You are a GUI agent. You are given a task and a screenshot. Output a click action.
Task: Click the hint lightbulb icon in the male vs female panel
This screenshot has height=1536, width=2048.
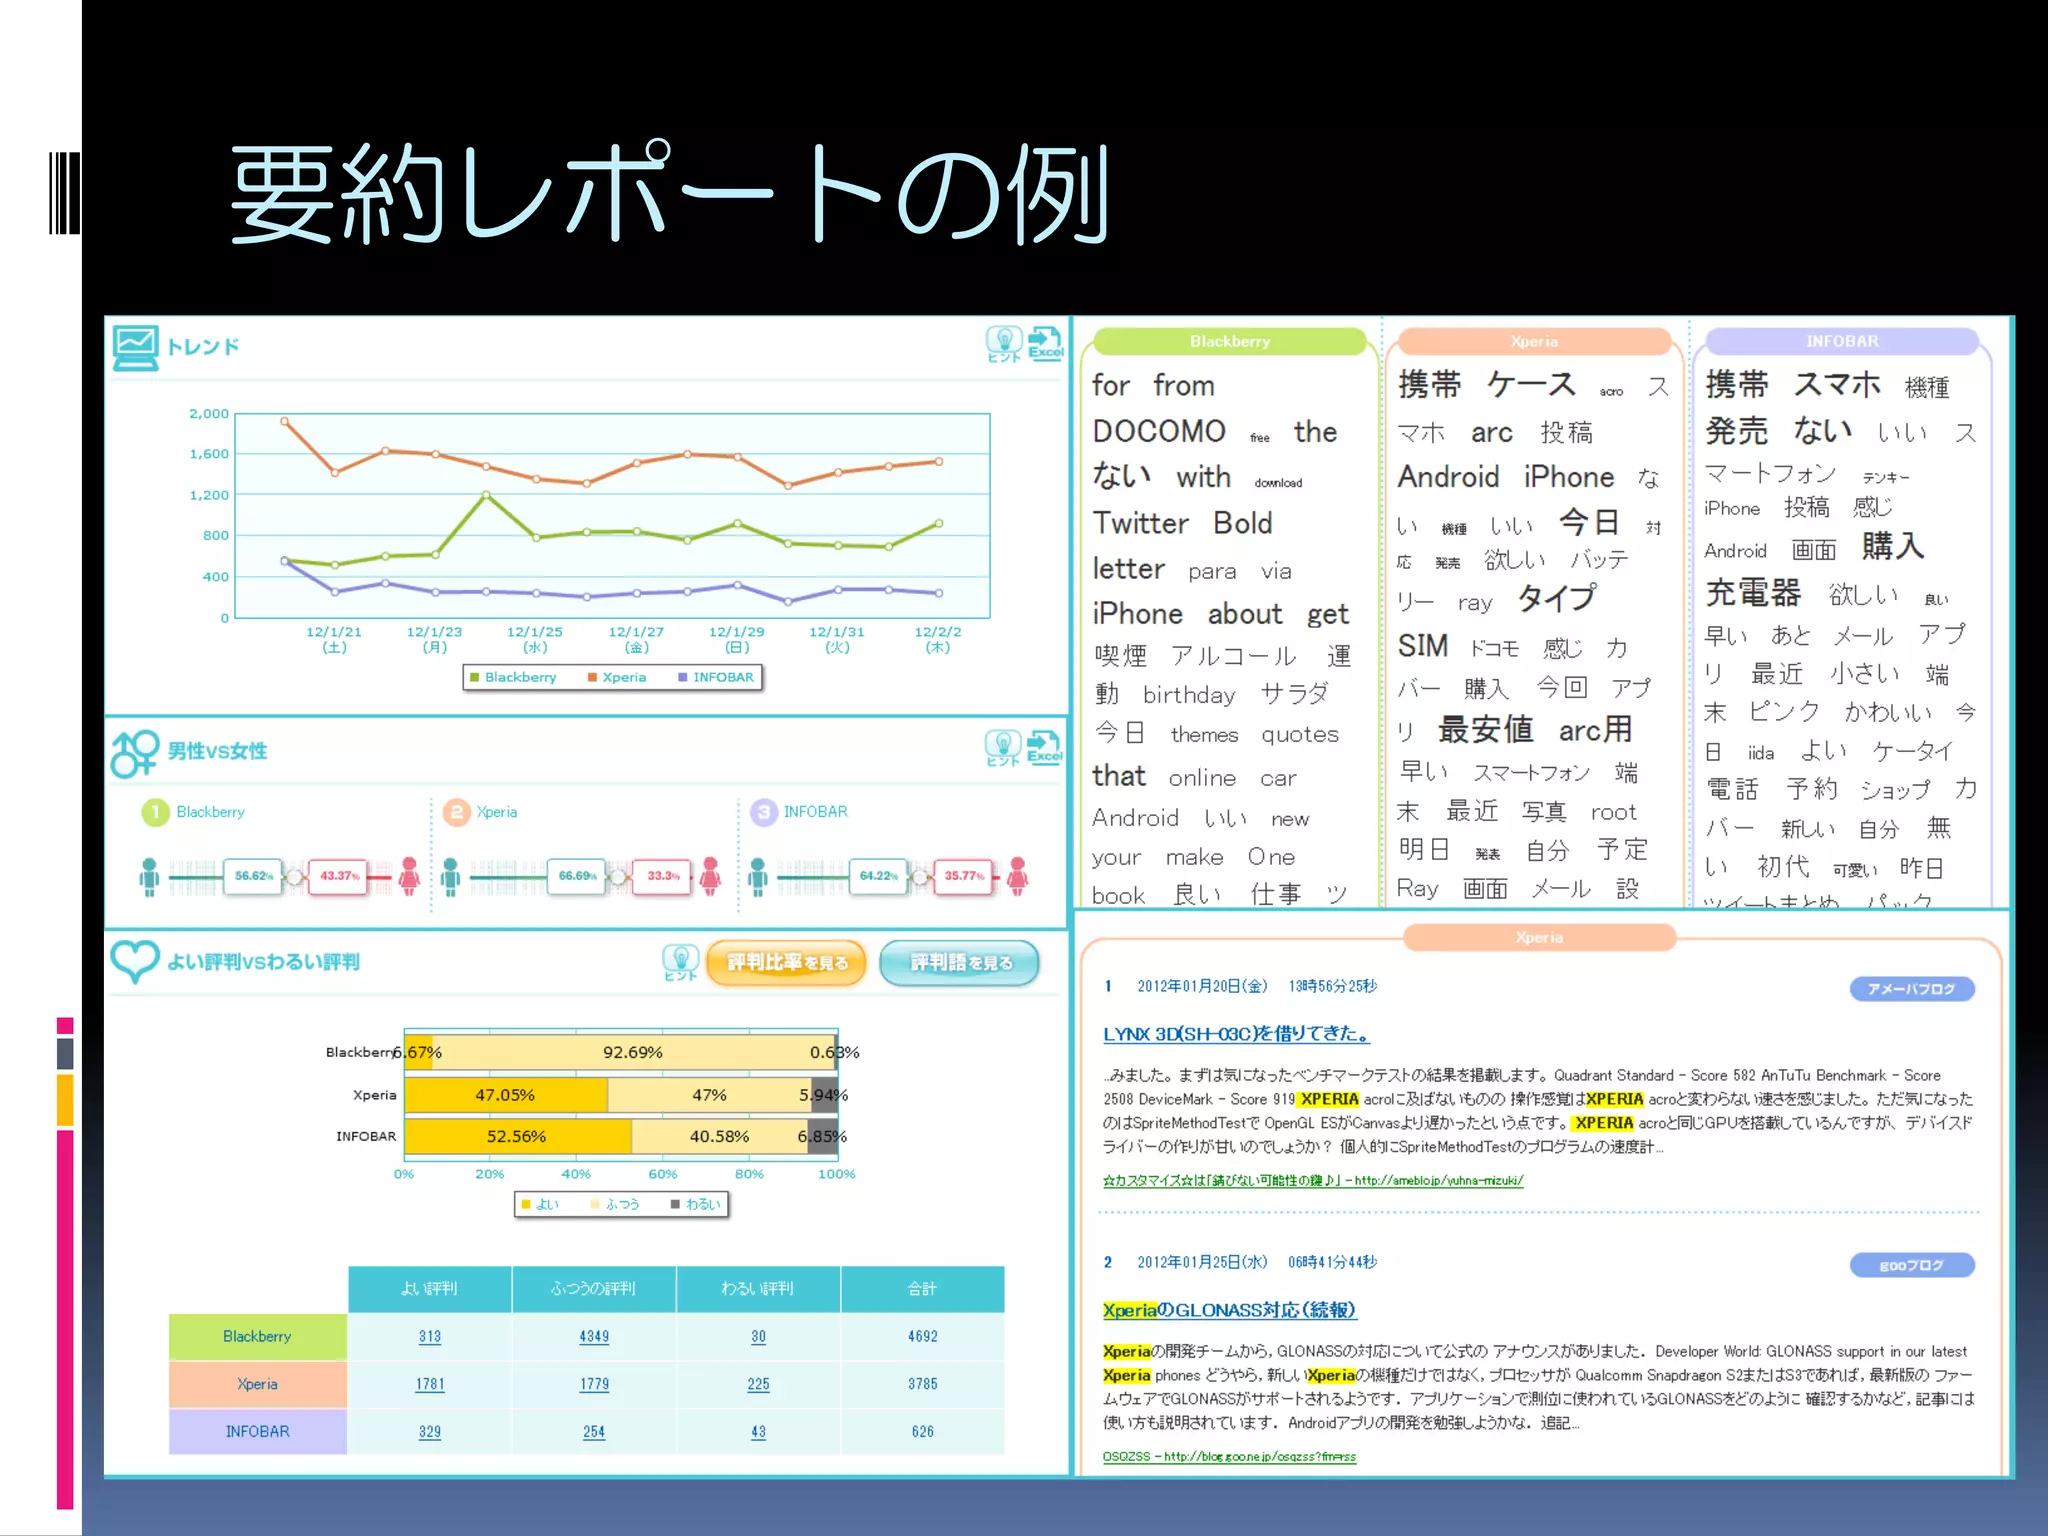click(x=1002, y=747)
